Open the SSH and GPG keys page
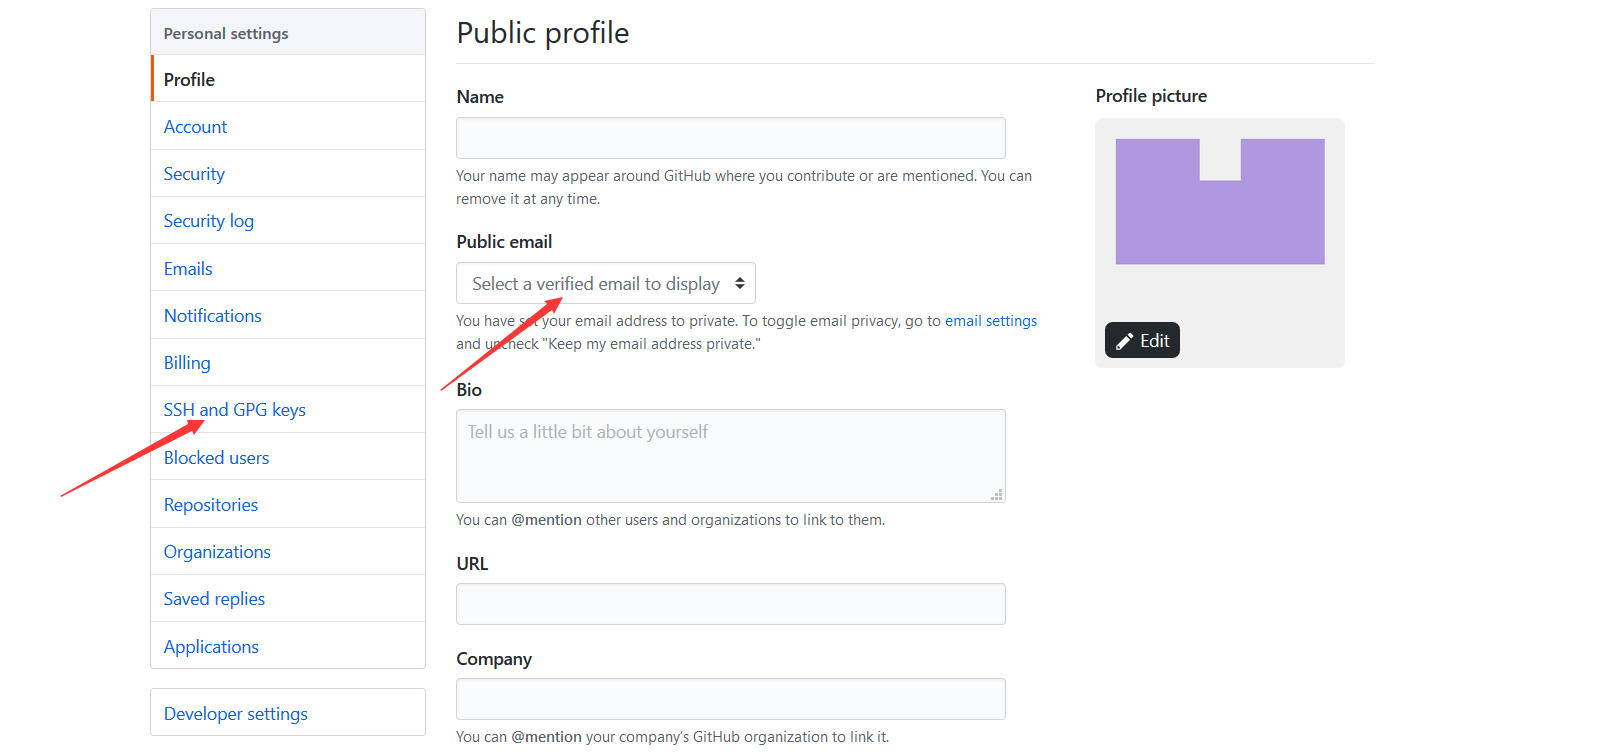The width and height of the screenshot is (1610, 755). (x=235, y=410)
